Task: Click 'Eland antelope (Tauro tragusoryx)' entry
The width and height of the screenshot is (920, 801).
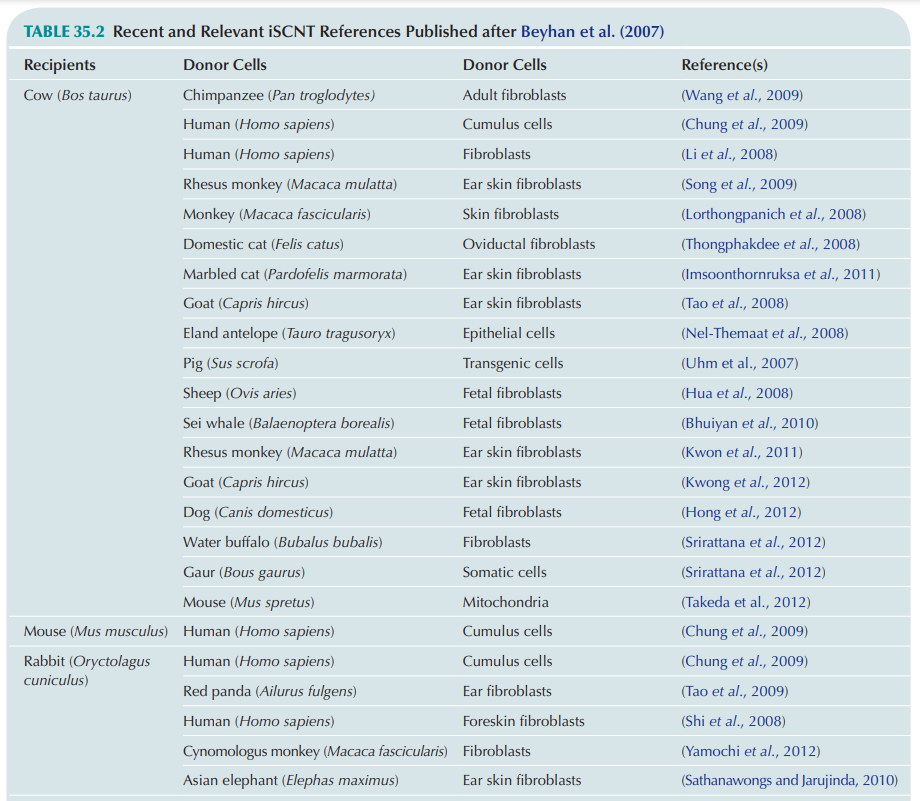Action: click(289, 333)
